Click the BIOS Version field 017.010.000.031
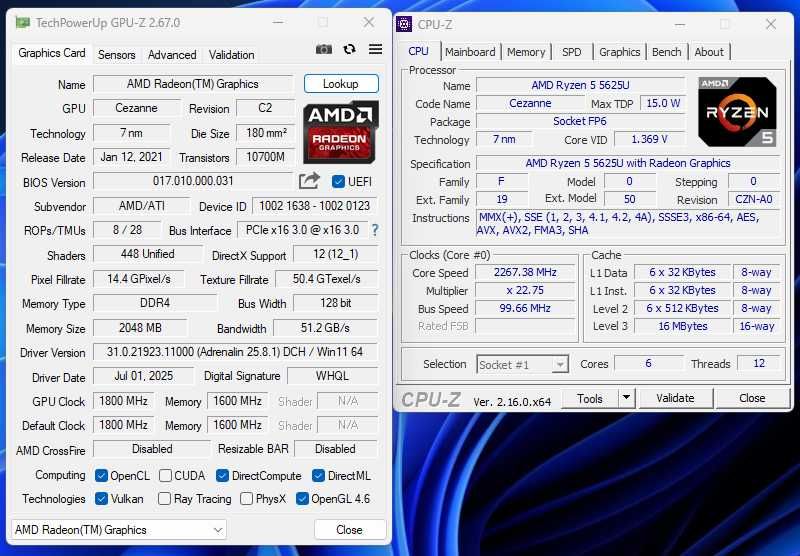This screenshot has height=556, width=800. [x=193, y=181]
